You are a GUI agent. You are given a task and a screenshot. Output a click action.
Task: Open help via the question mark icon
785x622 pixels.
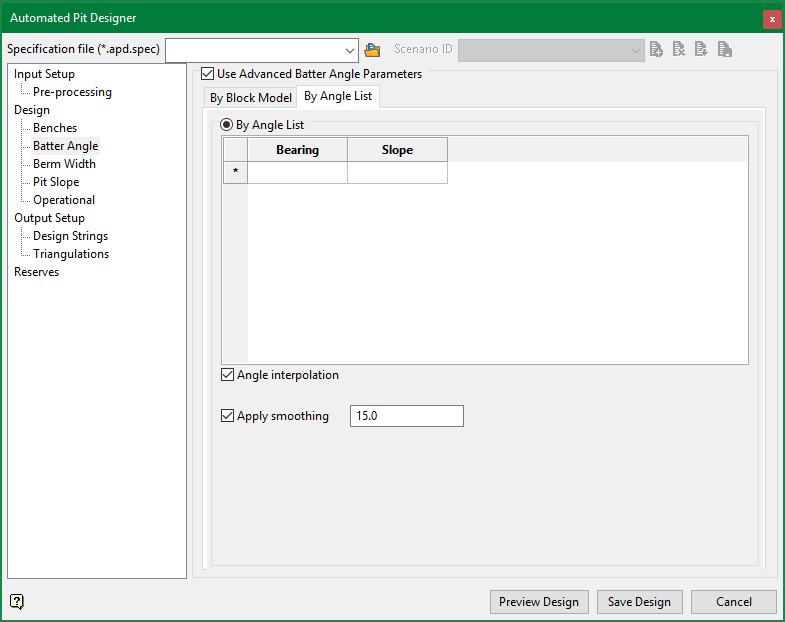point(17,601)
